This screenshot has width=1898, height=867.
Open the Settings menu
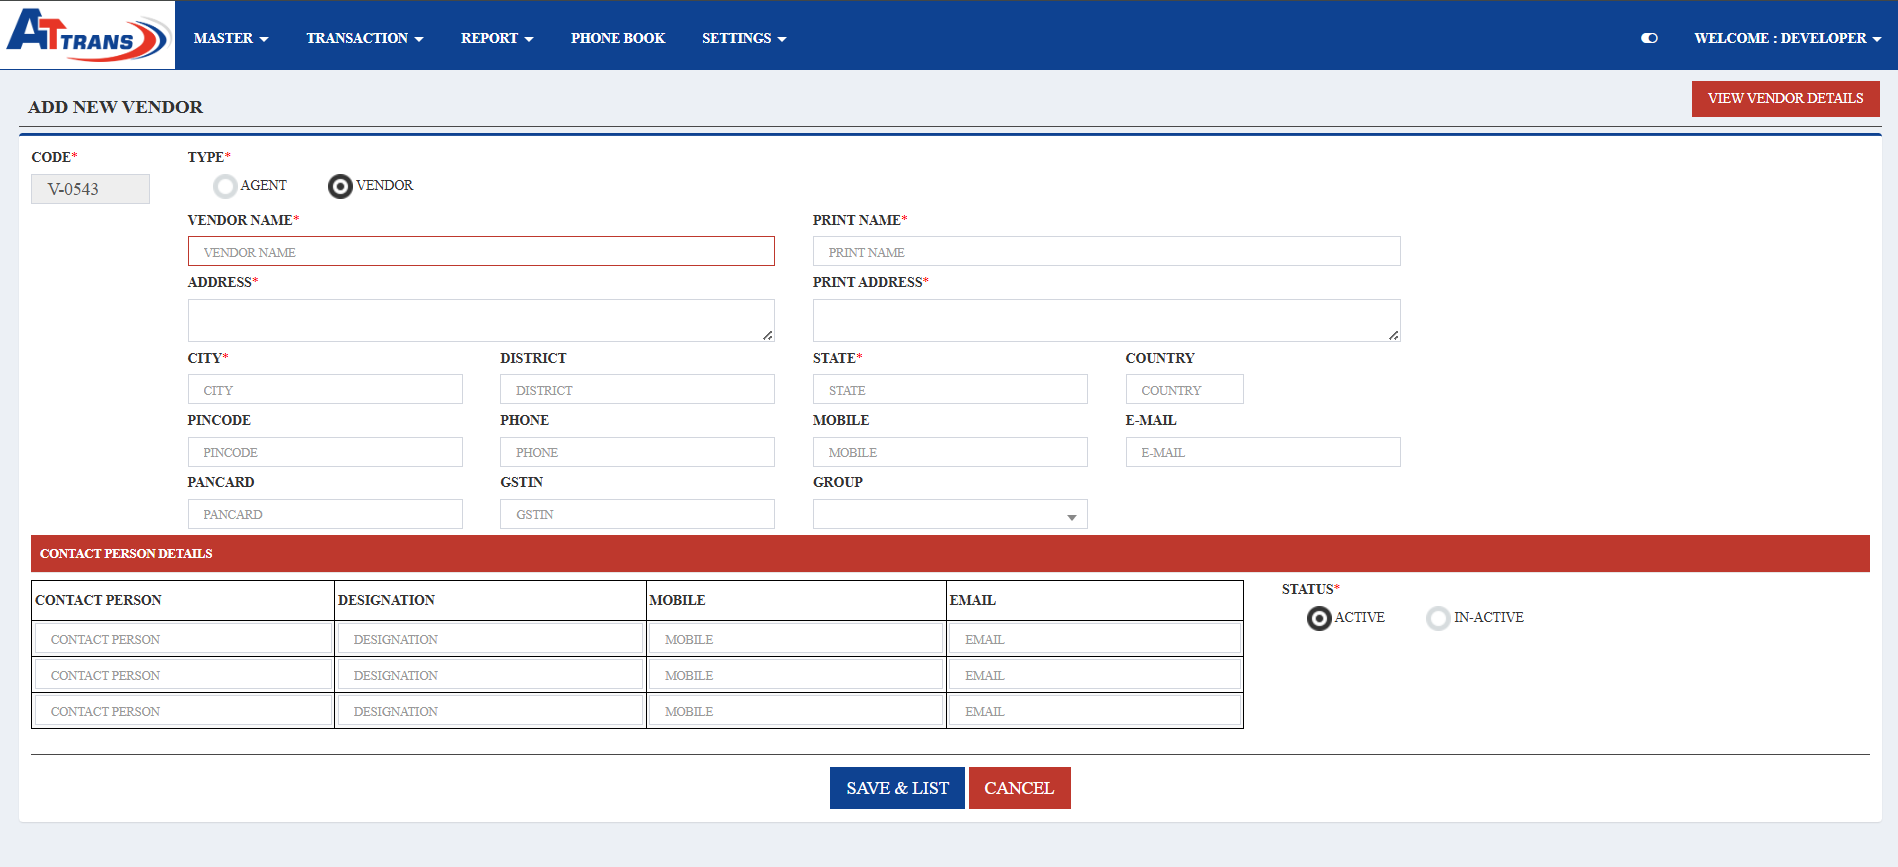tap(743, 38)
